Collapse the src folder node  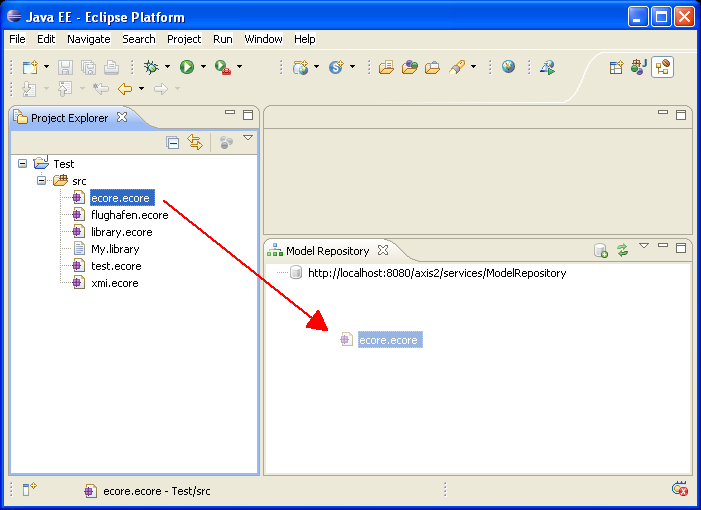42,181
